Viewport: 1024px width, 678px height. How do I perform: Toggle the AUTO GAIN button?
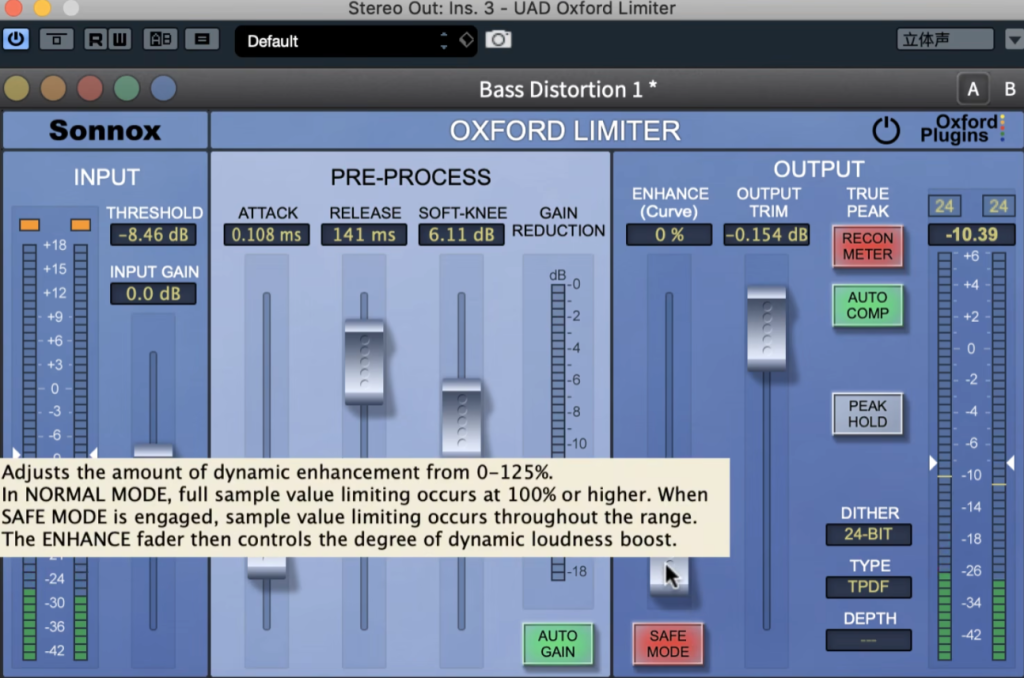click(558, 644)
